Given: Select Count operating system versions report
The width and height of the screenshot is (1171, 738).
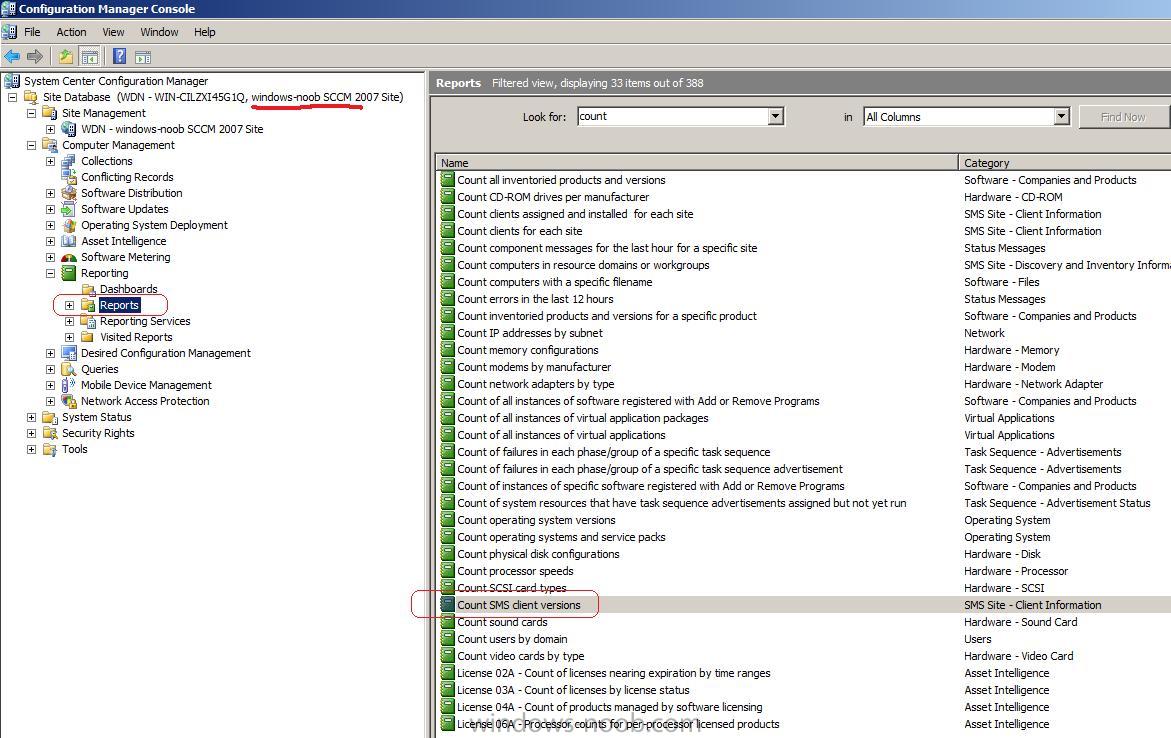Looking at the screenshot, I should (x=536, y=520).
